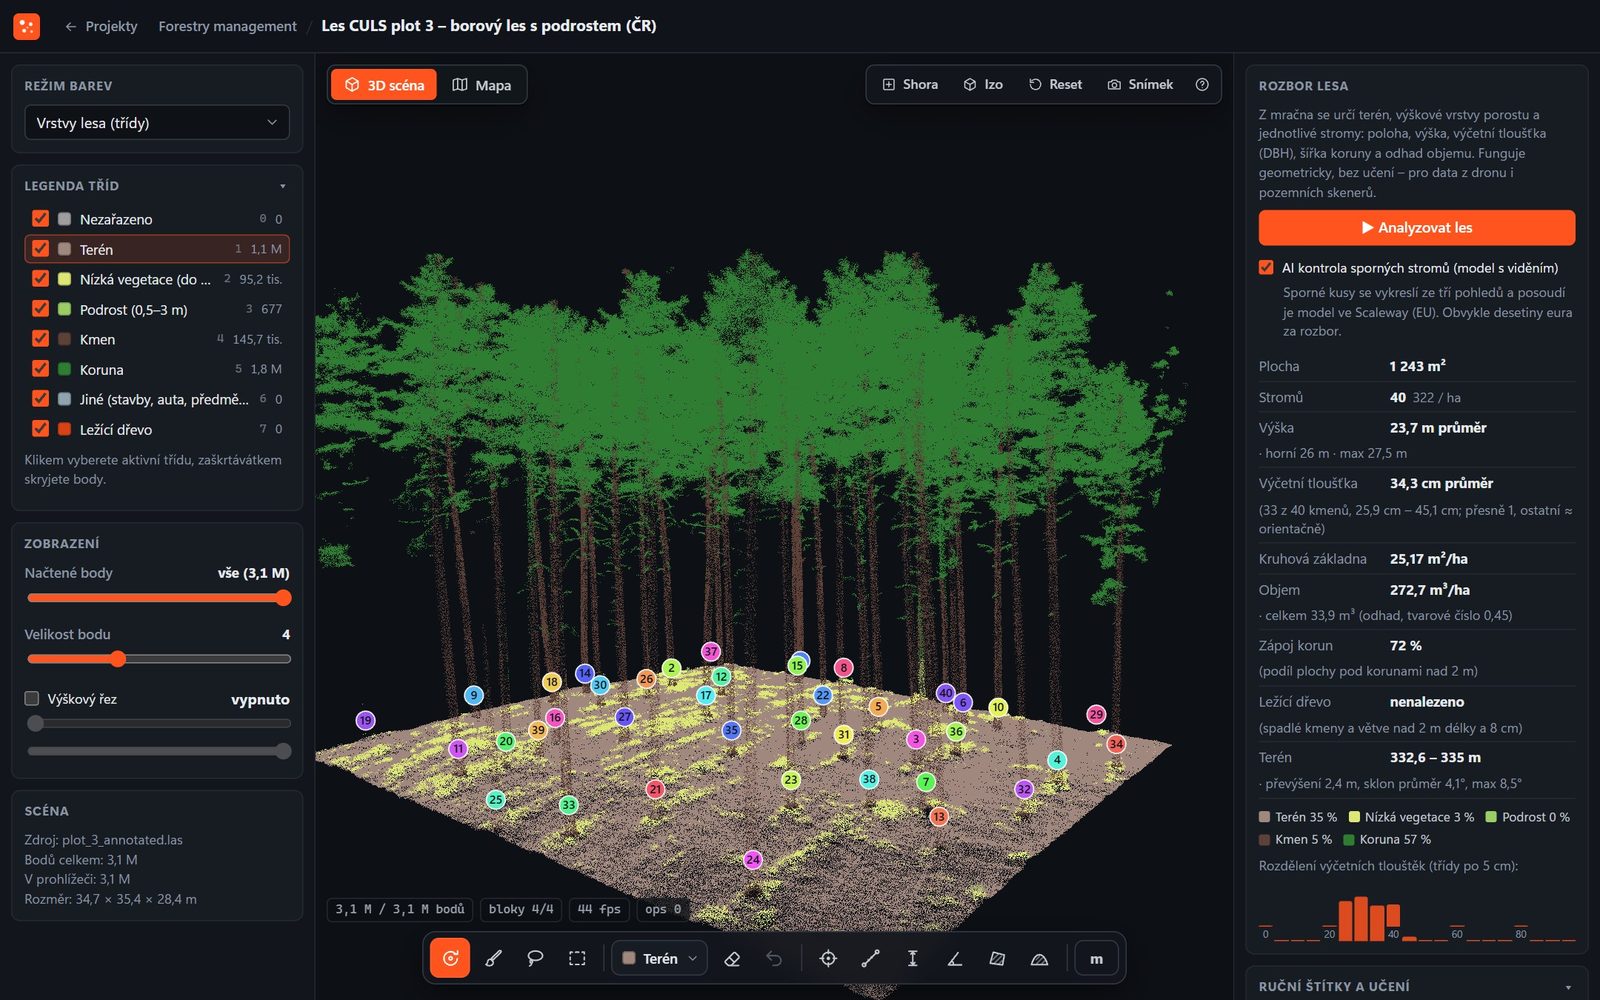Image resolution: width=1600 pixels, height=1000 pixels.
Task: Hide the Podrost (0,5–3 m) class
Action: (x=40, y=308)
